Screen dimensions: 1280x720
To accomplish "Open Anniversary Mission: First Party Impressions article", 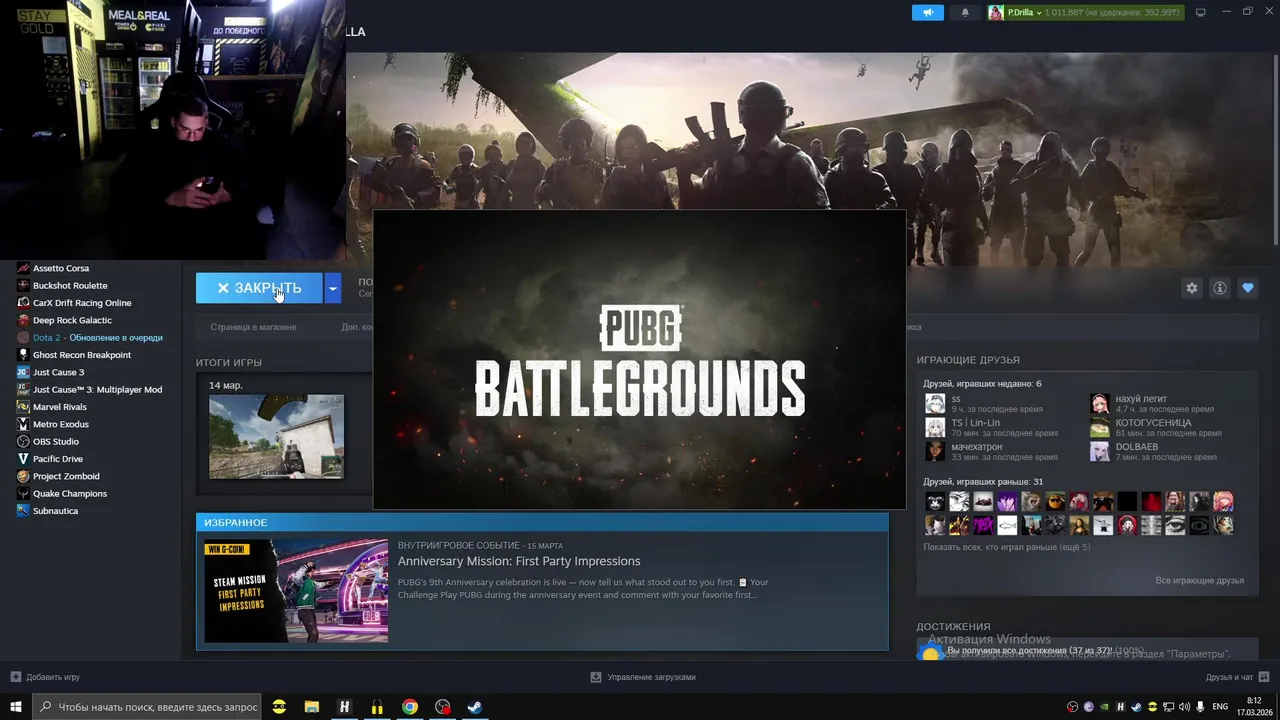I will point(519,561).
